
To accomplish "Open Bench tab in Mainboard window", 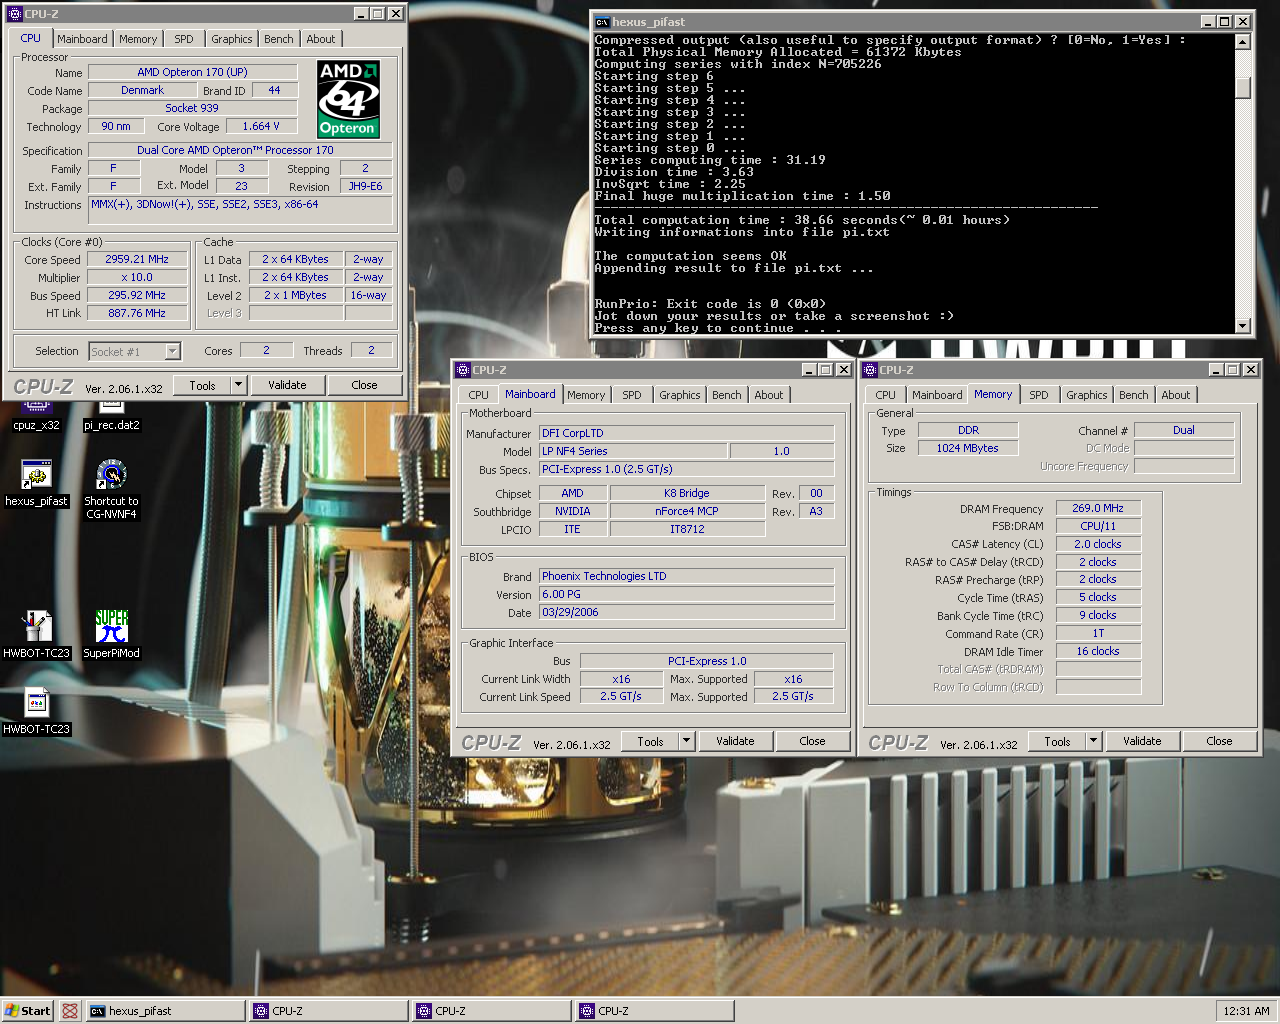I will pos(727,395).
